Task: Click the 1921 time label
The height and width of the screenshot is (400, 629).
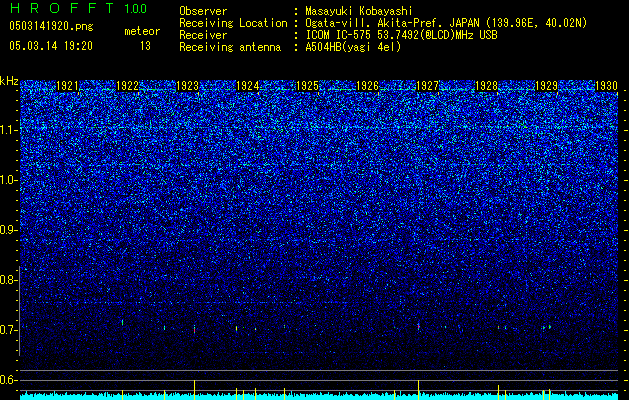Action: coord(67,86)
